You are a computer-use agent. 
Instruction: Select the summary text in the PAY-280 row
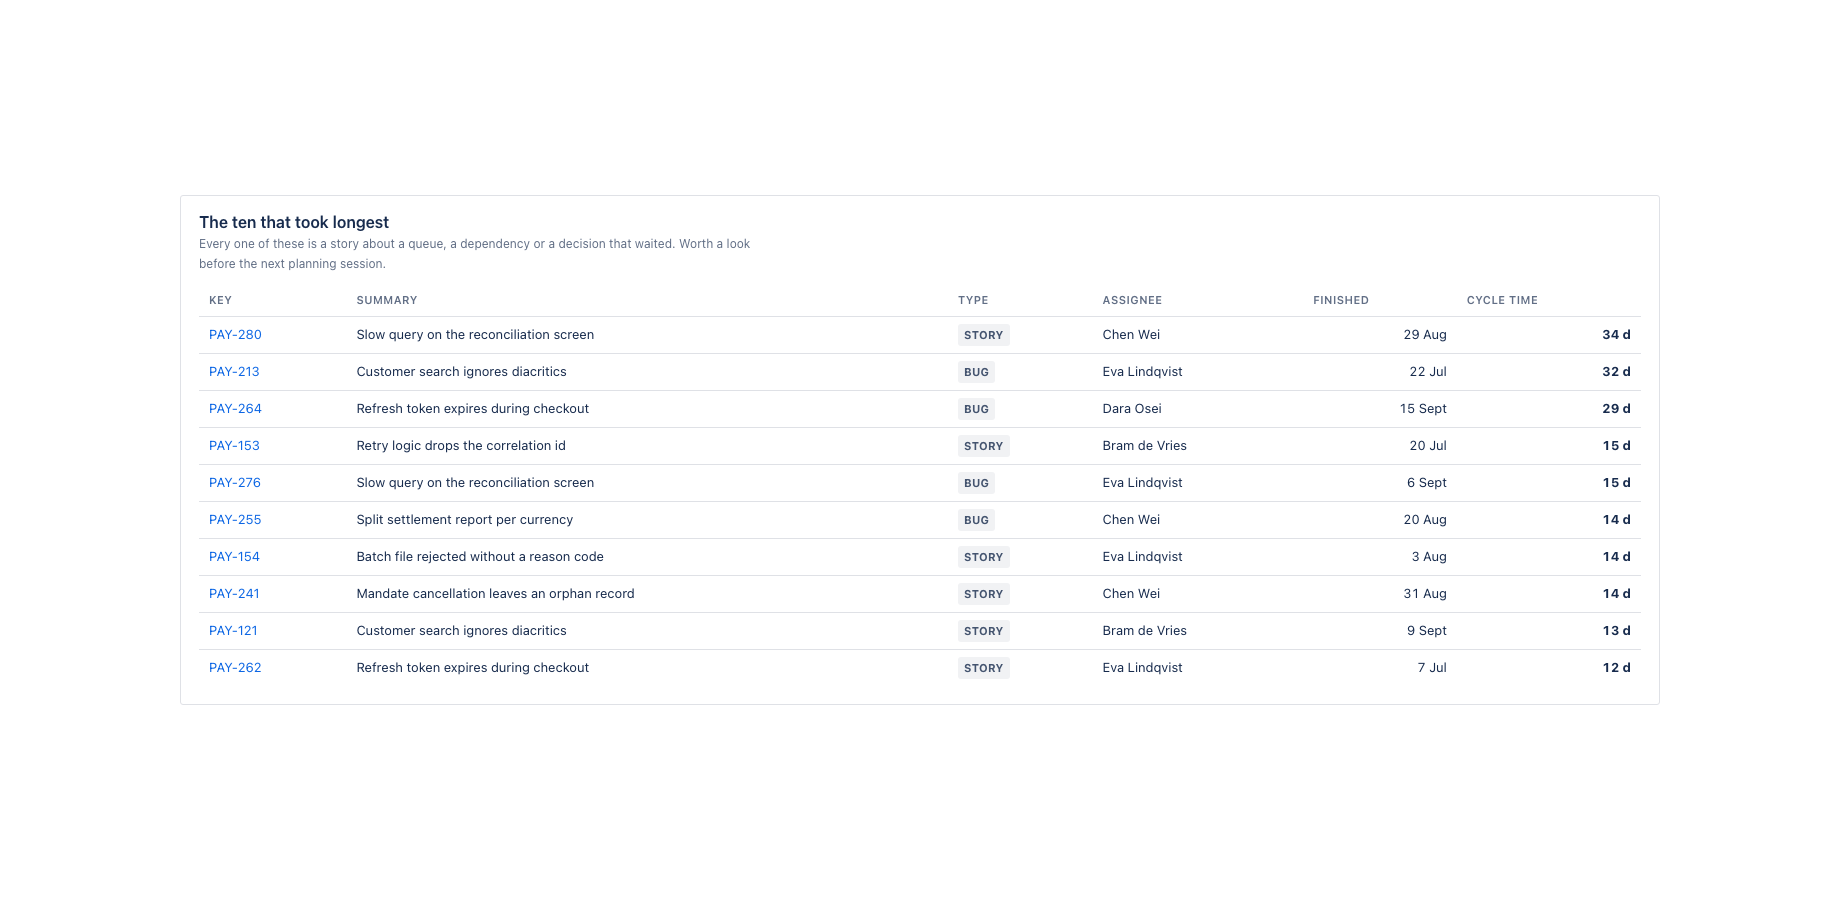pyautogui.click(x=475, y=335)
